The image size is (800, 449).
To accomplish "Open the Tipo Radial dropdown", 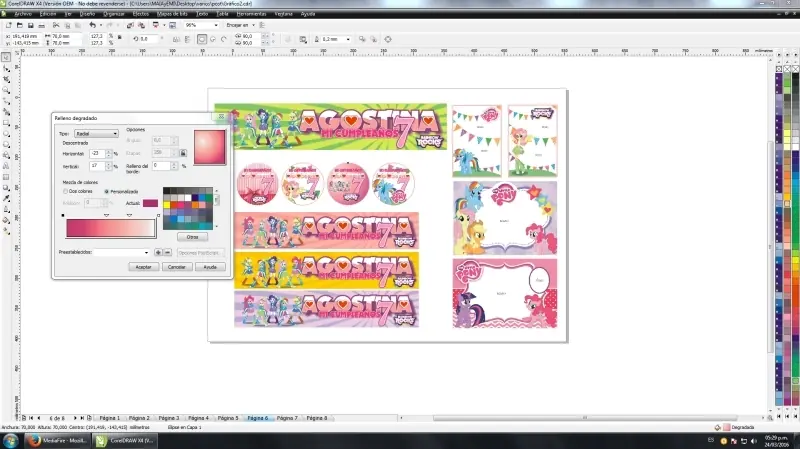I will pyautogui.click(x=96, y=134).
